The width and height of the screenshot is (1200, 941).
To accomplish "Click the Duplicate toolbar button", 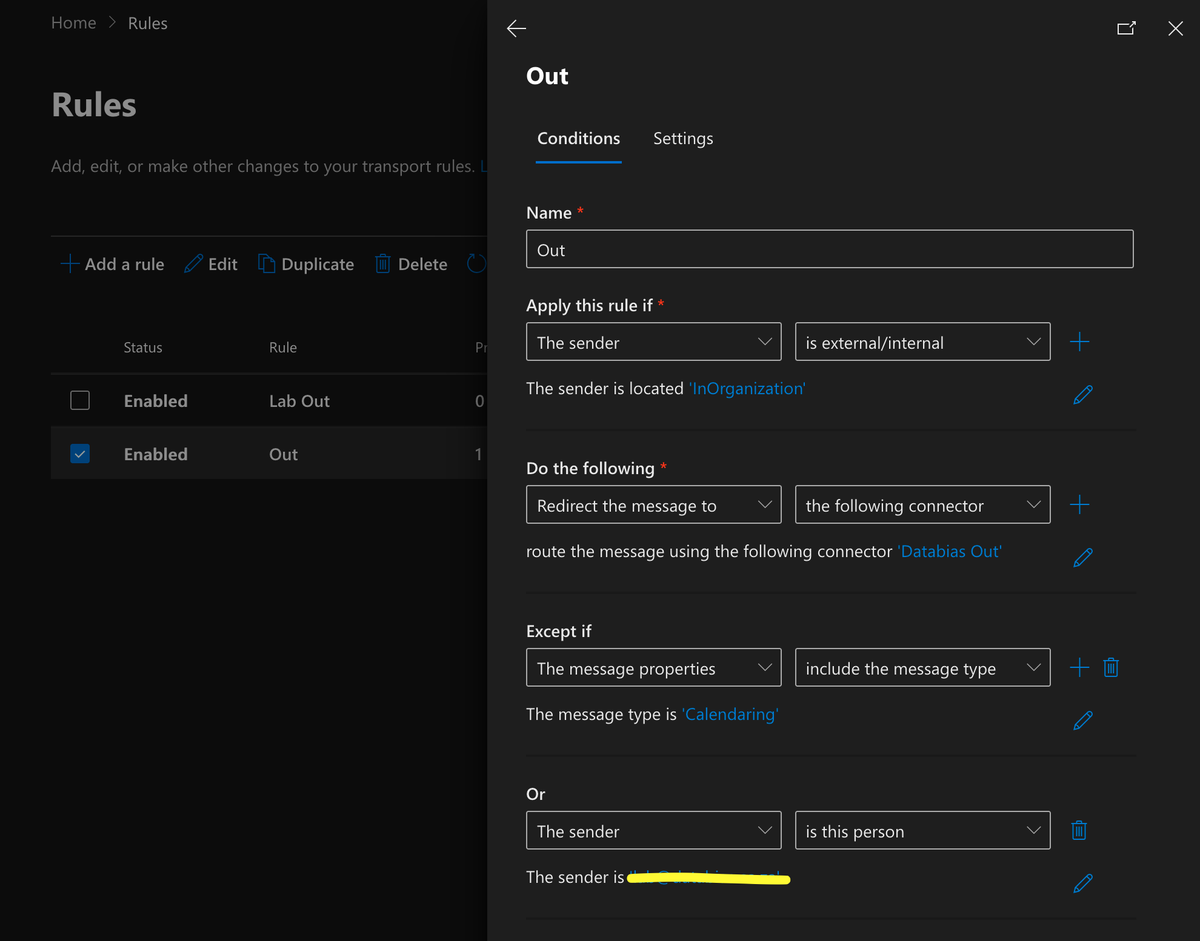I will tap(306, 264).
